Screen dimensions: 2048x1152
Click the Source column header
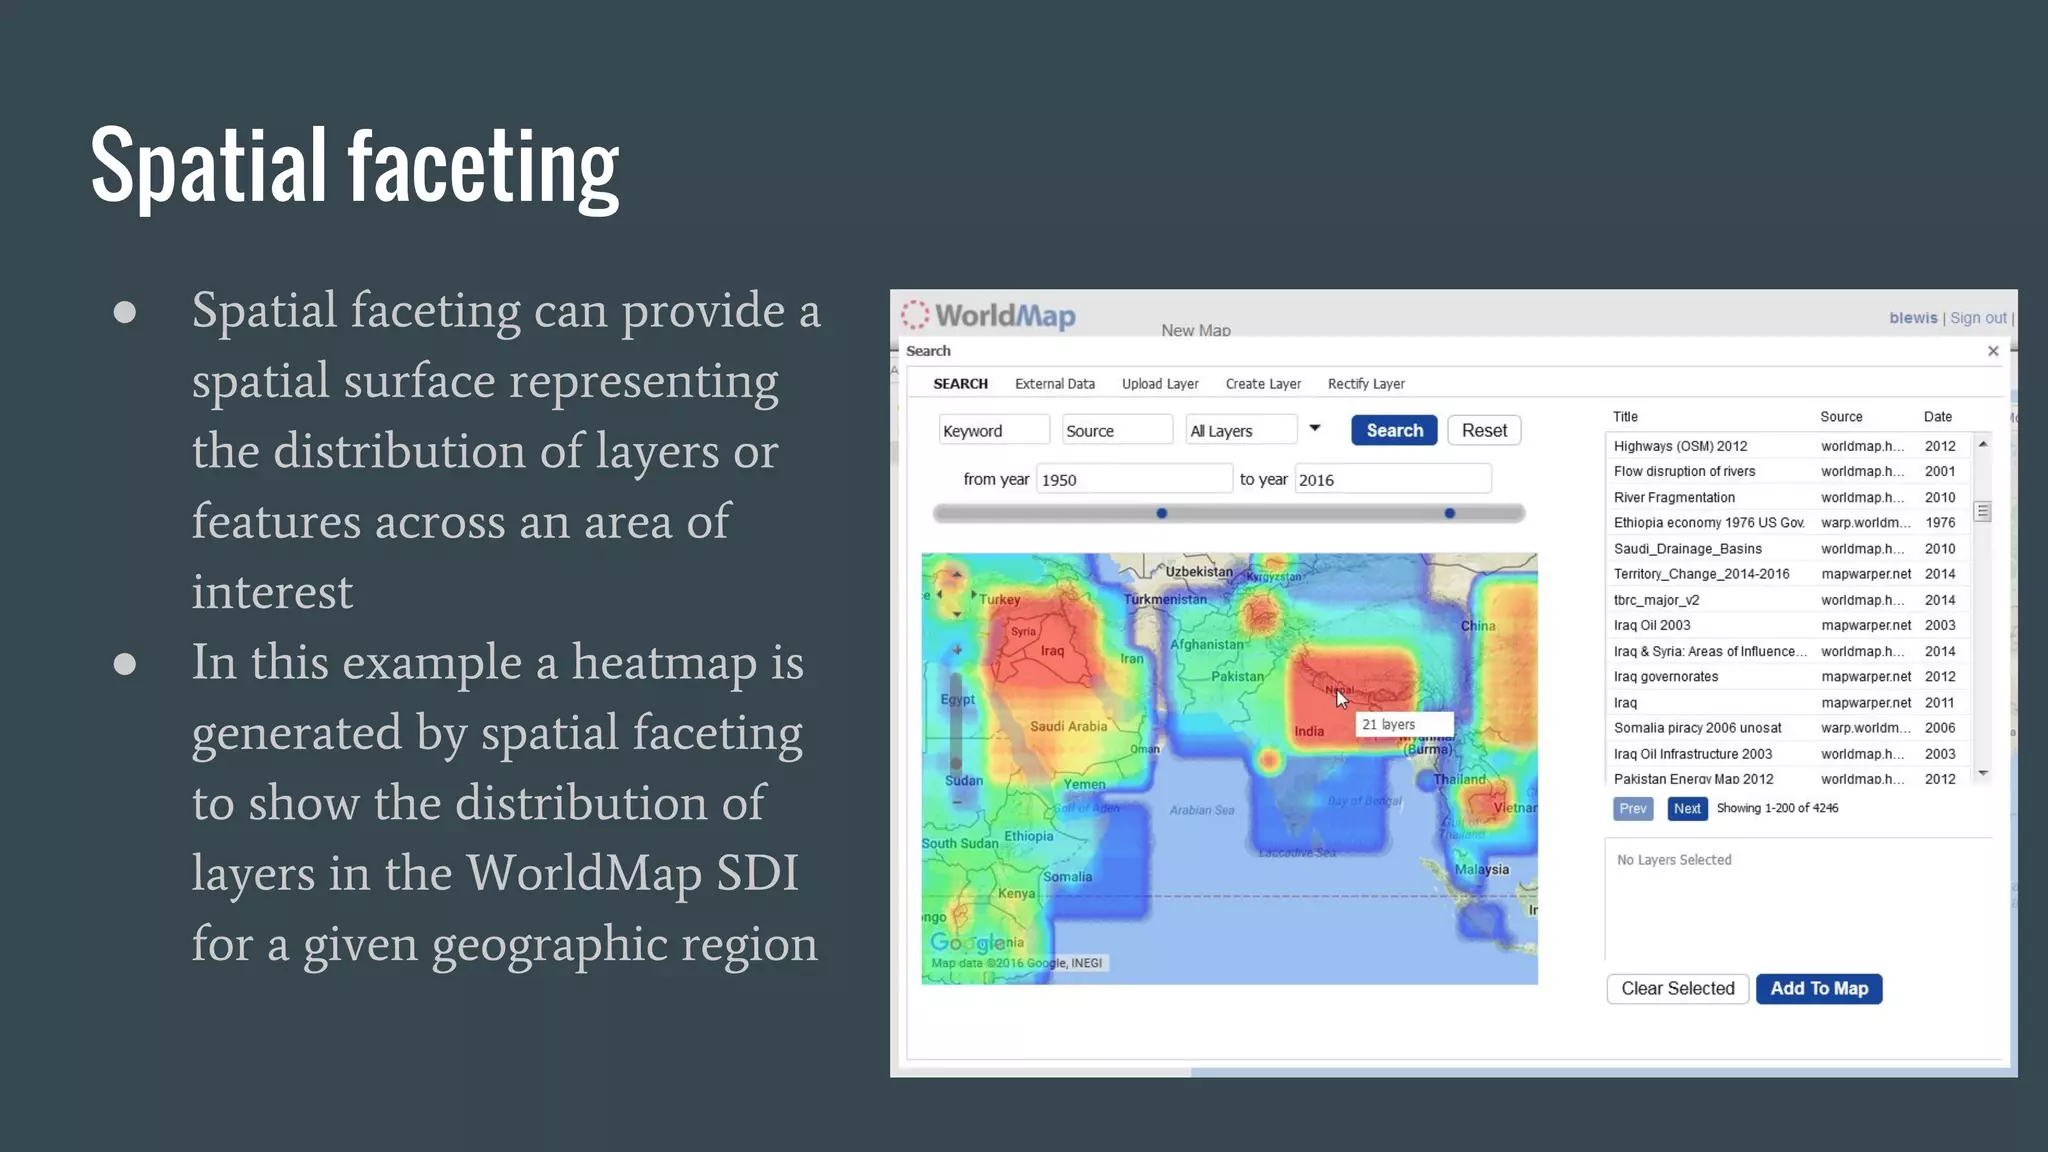coord(1841,417)
